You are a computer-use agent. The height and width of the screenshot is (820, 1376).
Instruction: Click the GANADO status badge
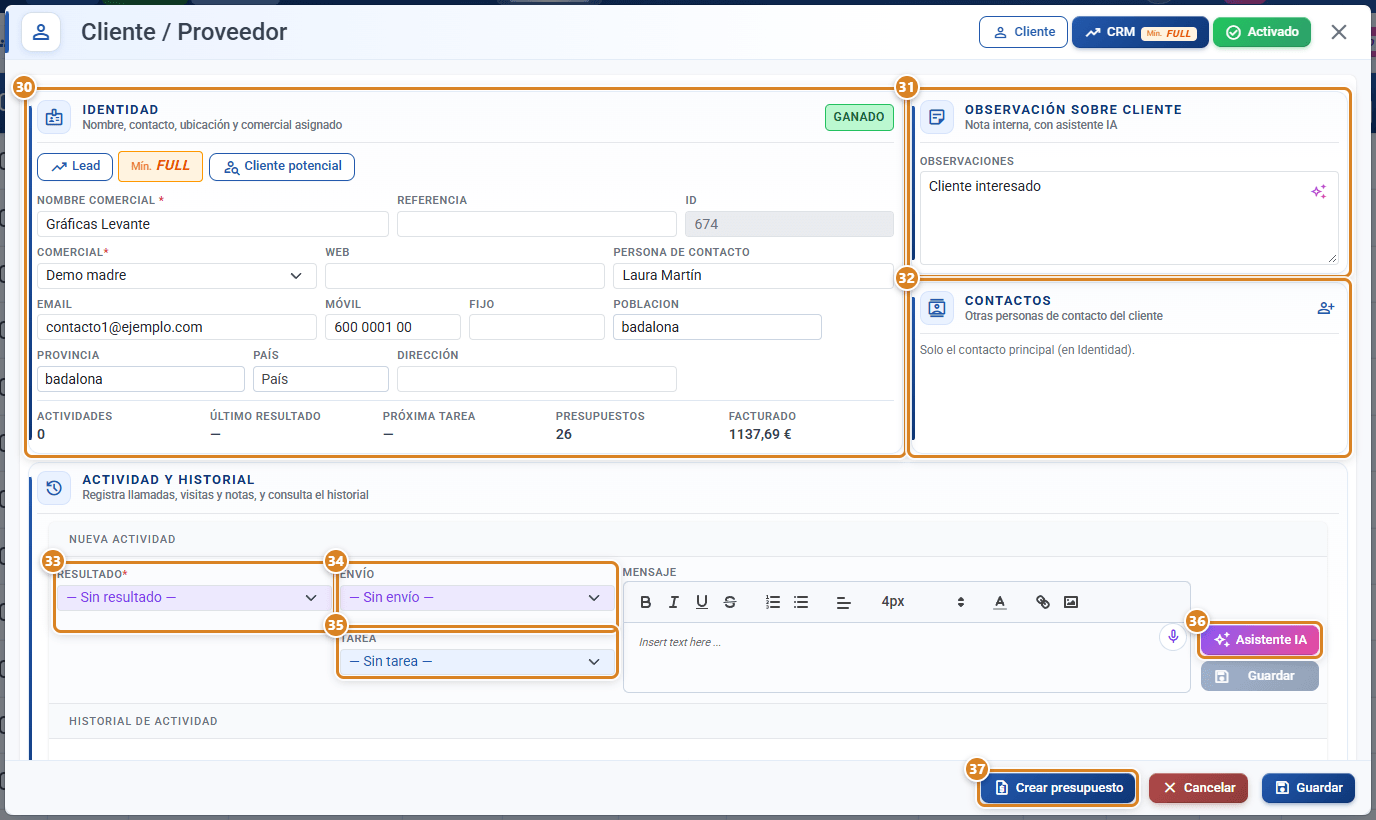tap(859, 117)
